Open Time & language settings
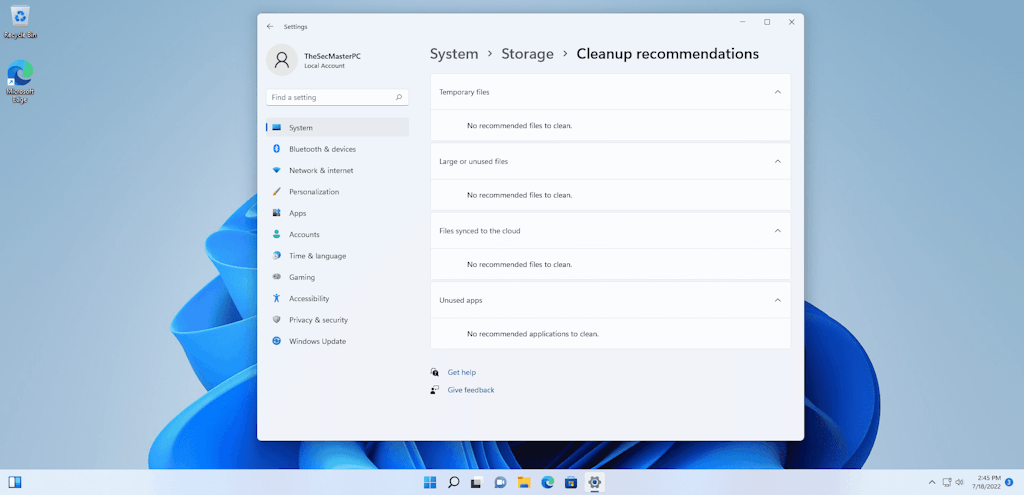Screen dimensions: 1024x495 click(338, 256)
